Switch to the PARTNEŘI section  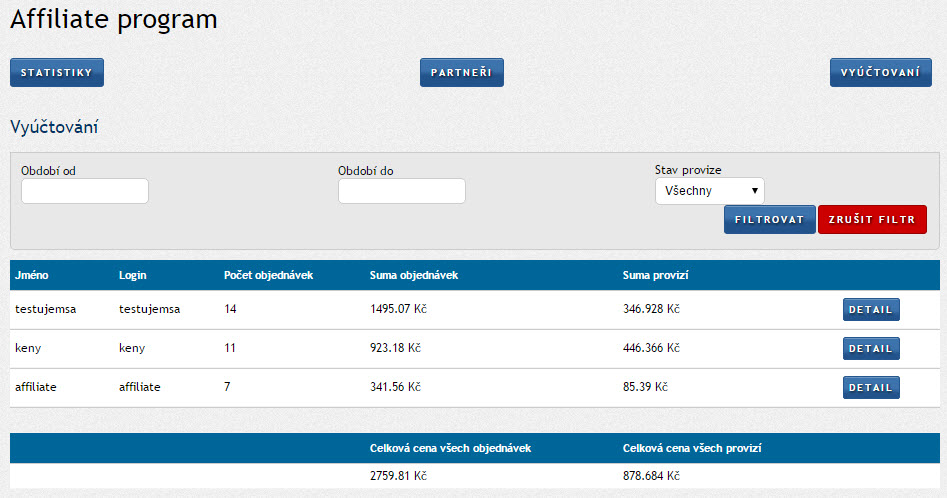tap(461, 73)
